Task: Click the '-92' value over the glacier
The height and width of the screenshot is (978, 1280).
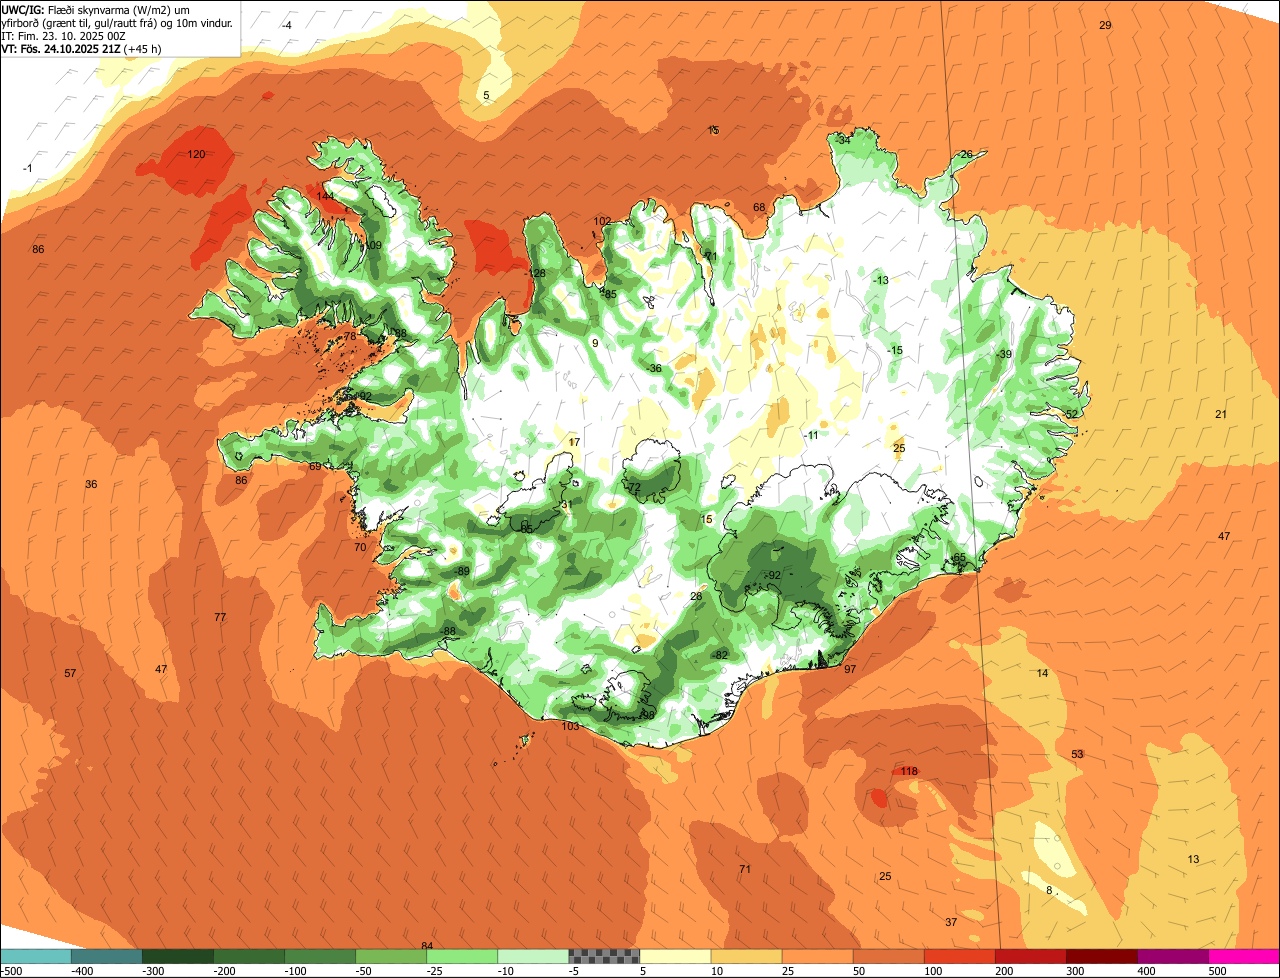Action: 773,575
